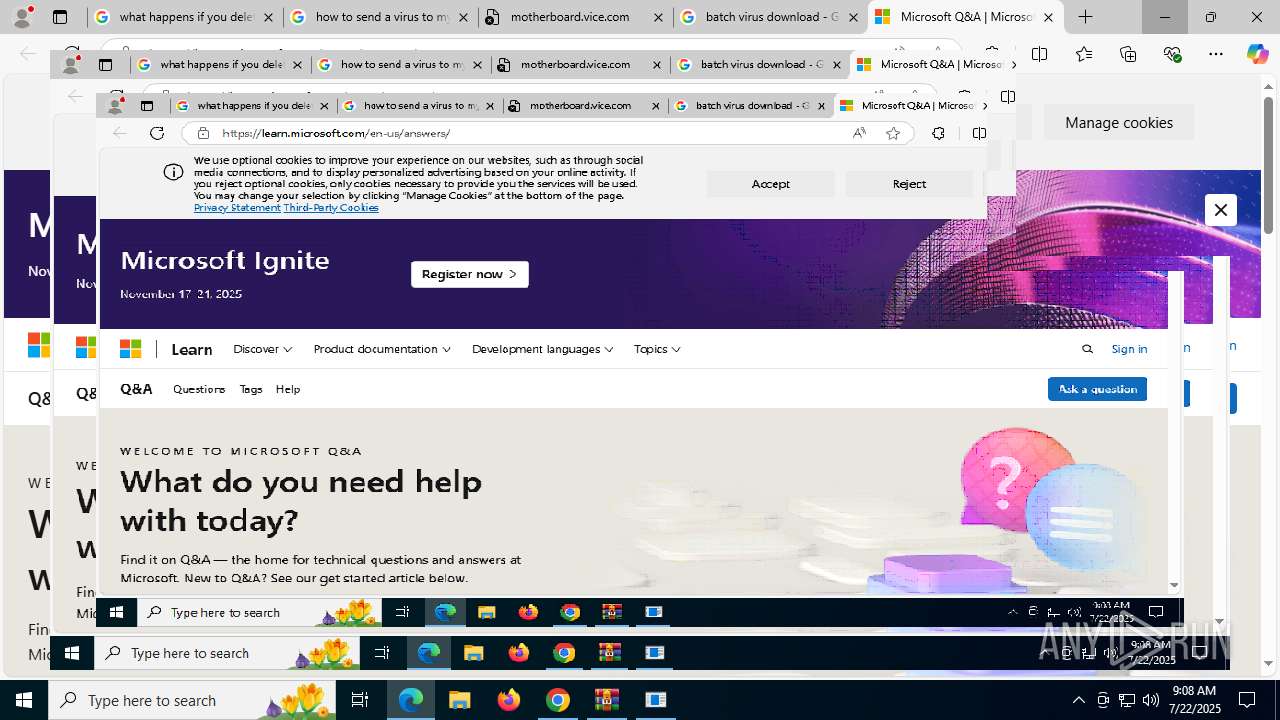Viewport: 1280px width, 720px height.
Task: Switch to 'how to send a virus' tab in outermost window
Action: [380, 17]
